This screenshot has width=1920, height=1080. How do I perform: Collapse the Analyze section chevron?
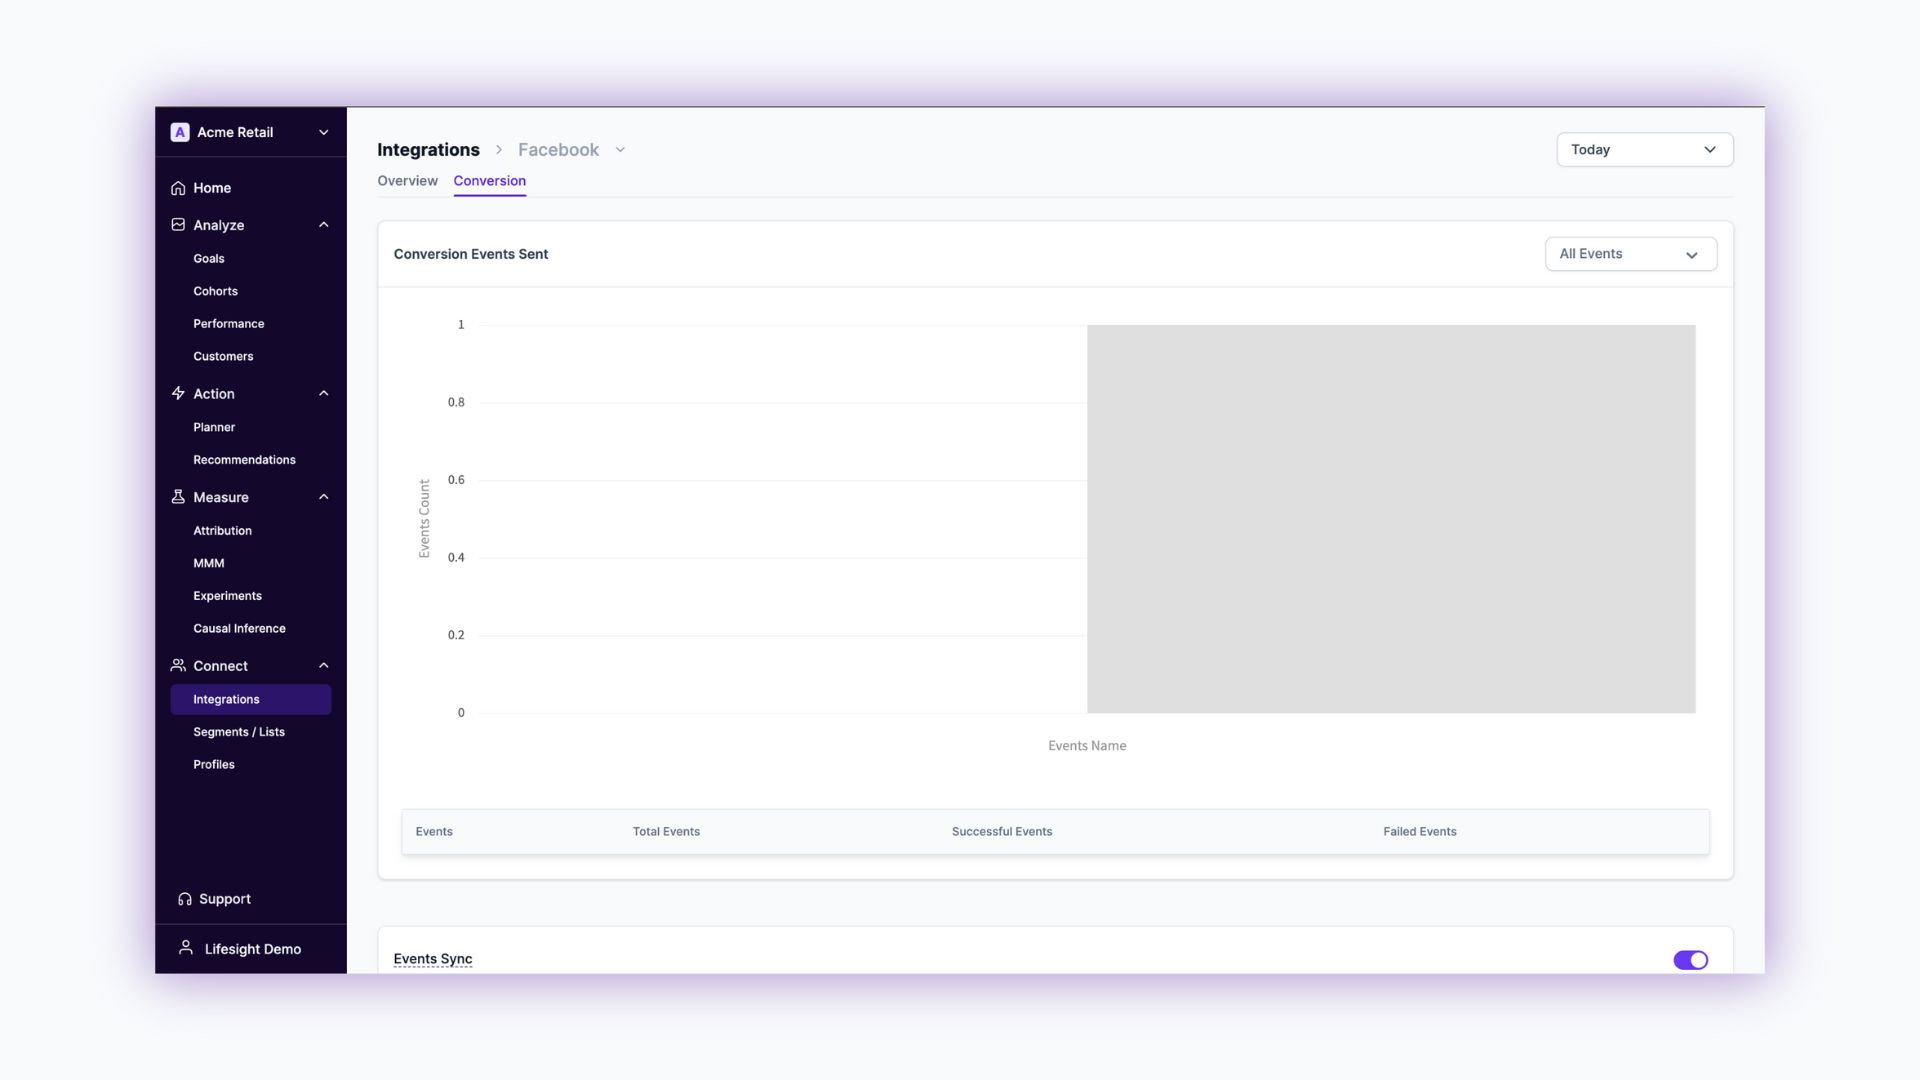[323, 225]
